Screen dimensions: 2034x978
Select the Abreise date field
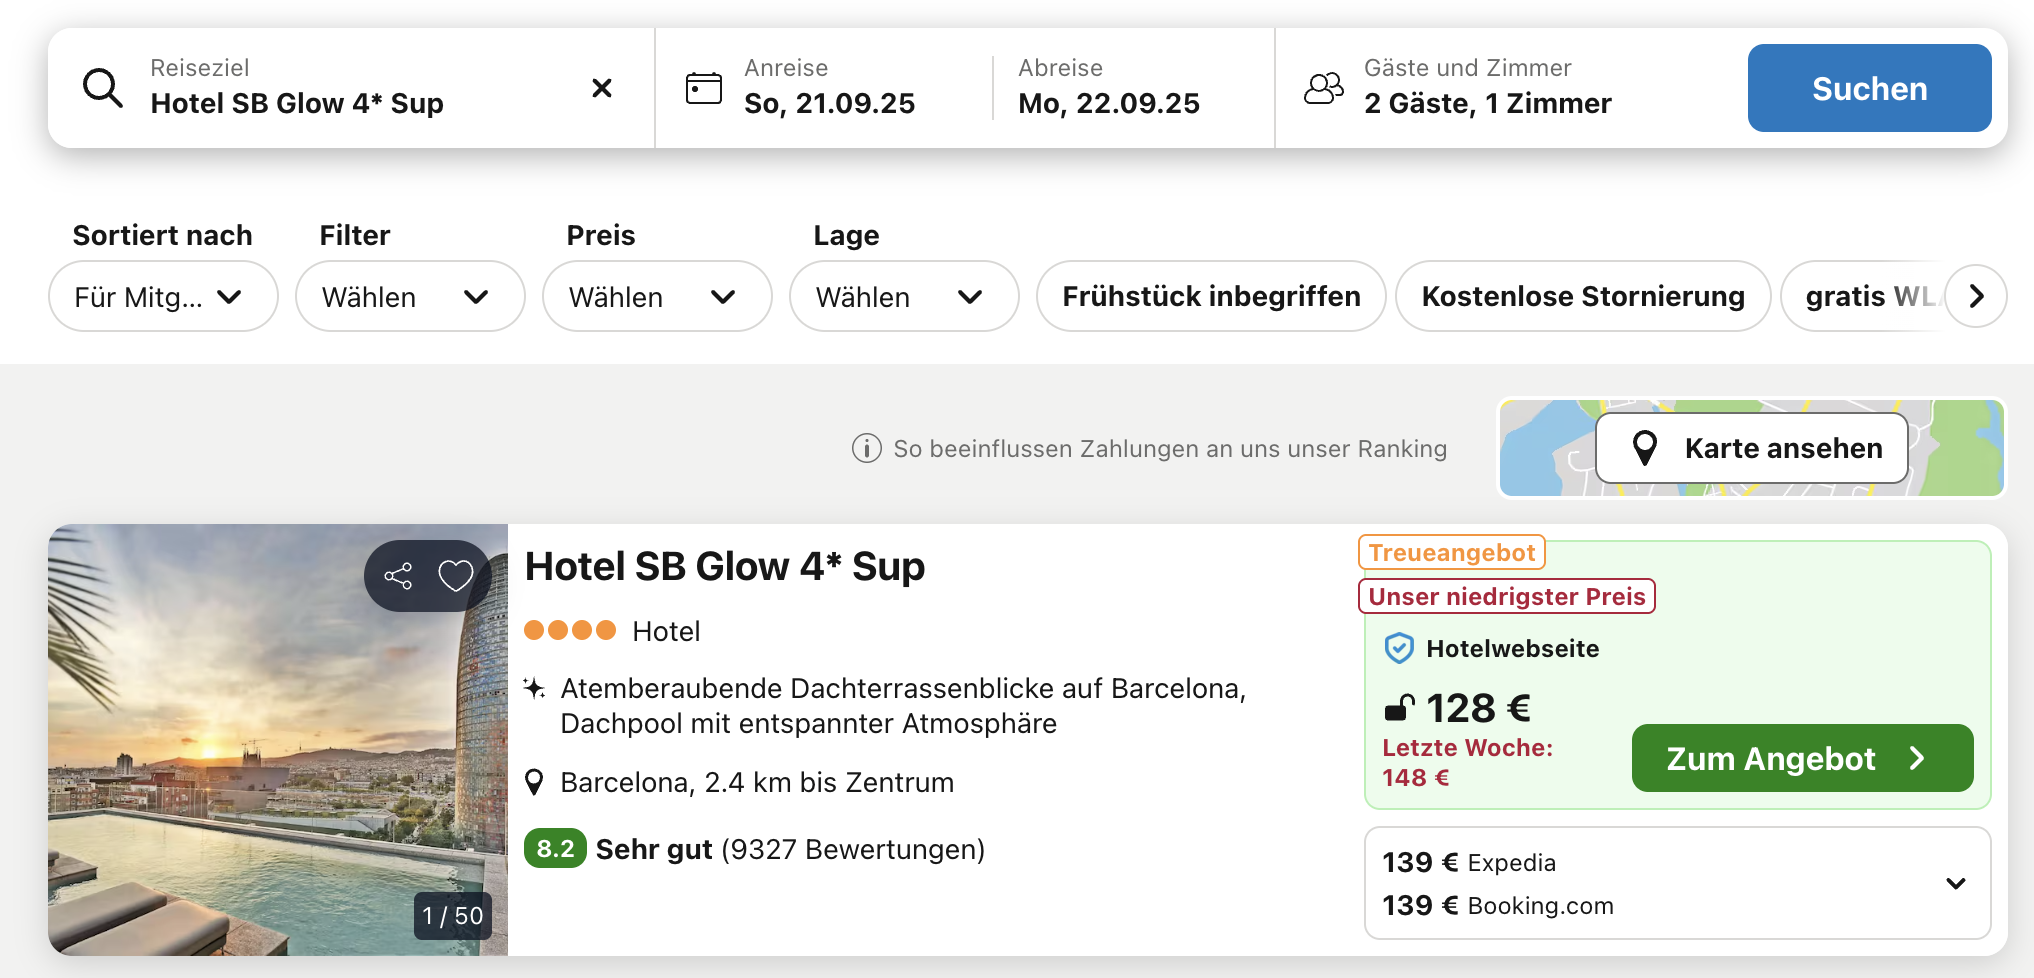[x=1133, y=88]
